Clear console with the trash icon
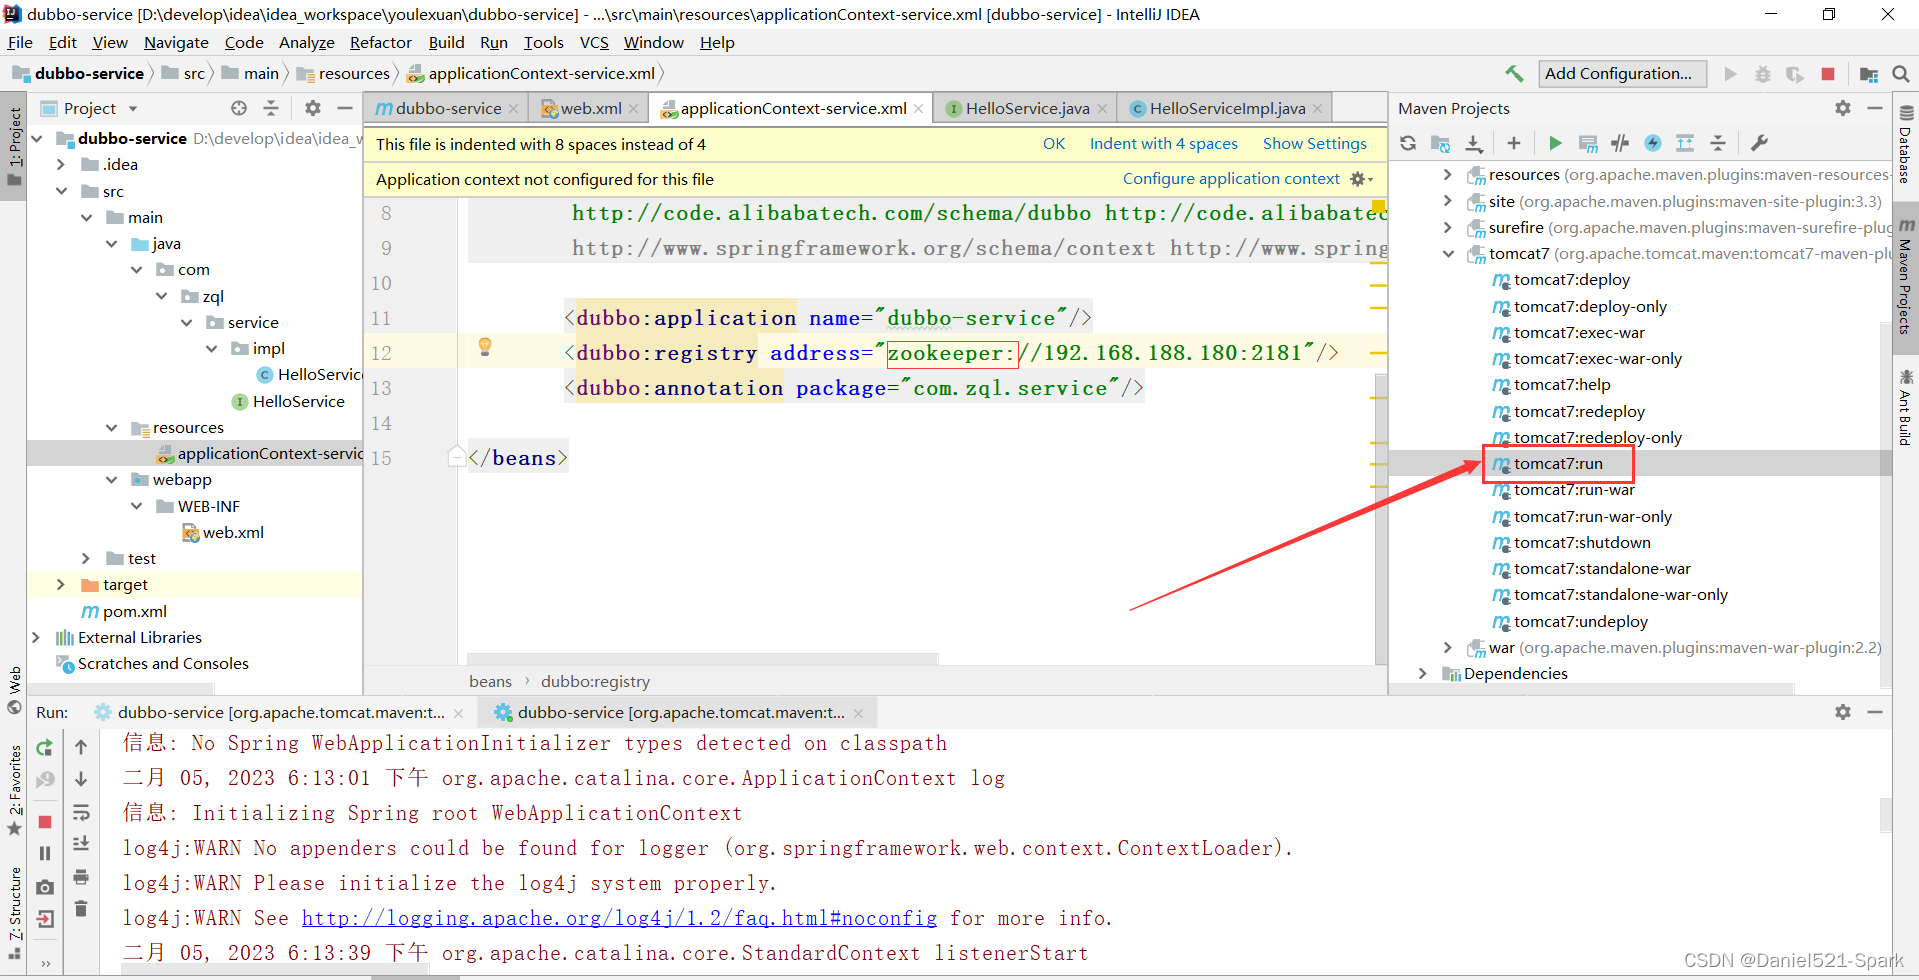The width and height of the screenshot is (1919, 980). 81,909
